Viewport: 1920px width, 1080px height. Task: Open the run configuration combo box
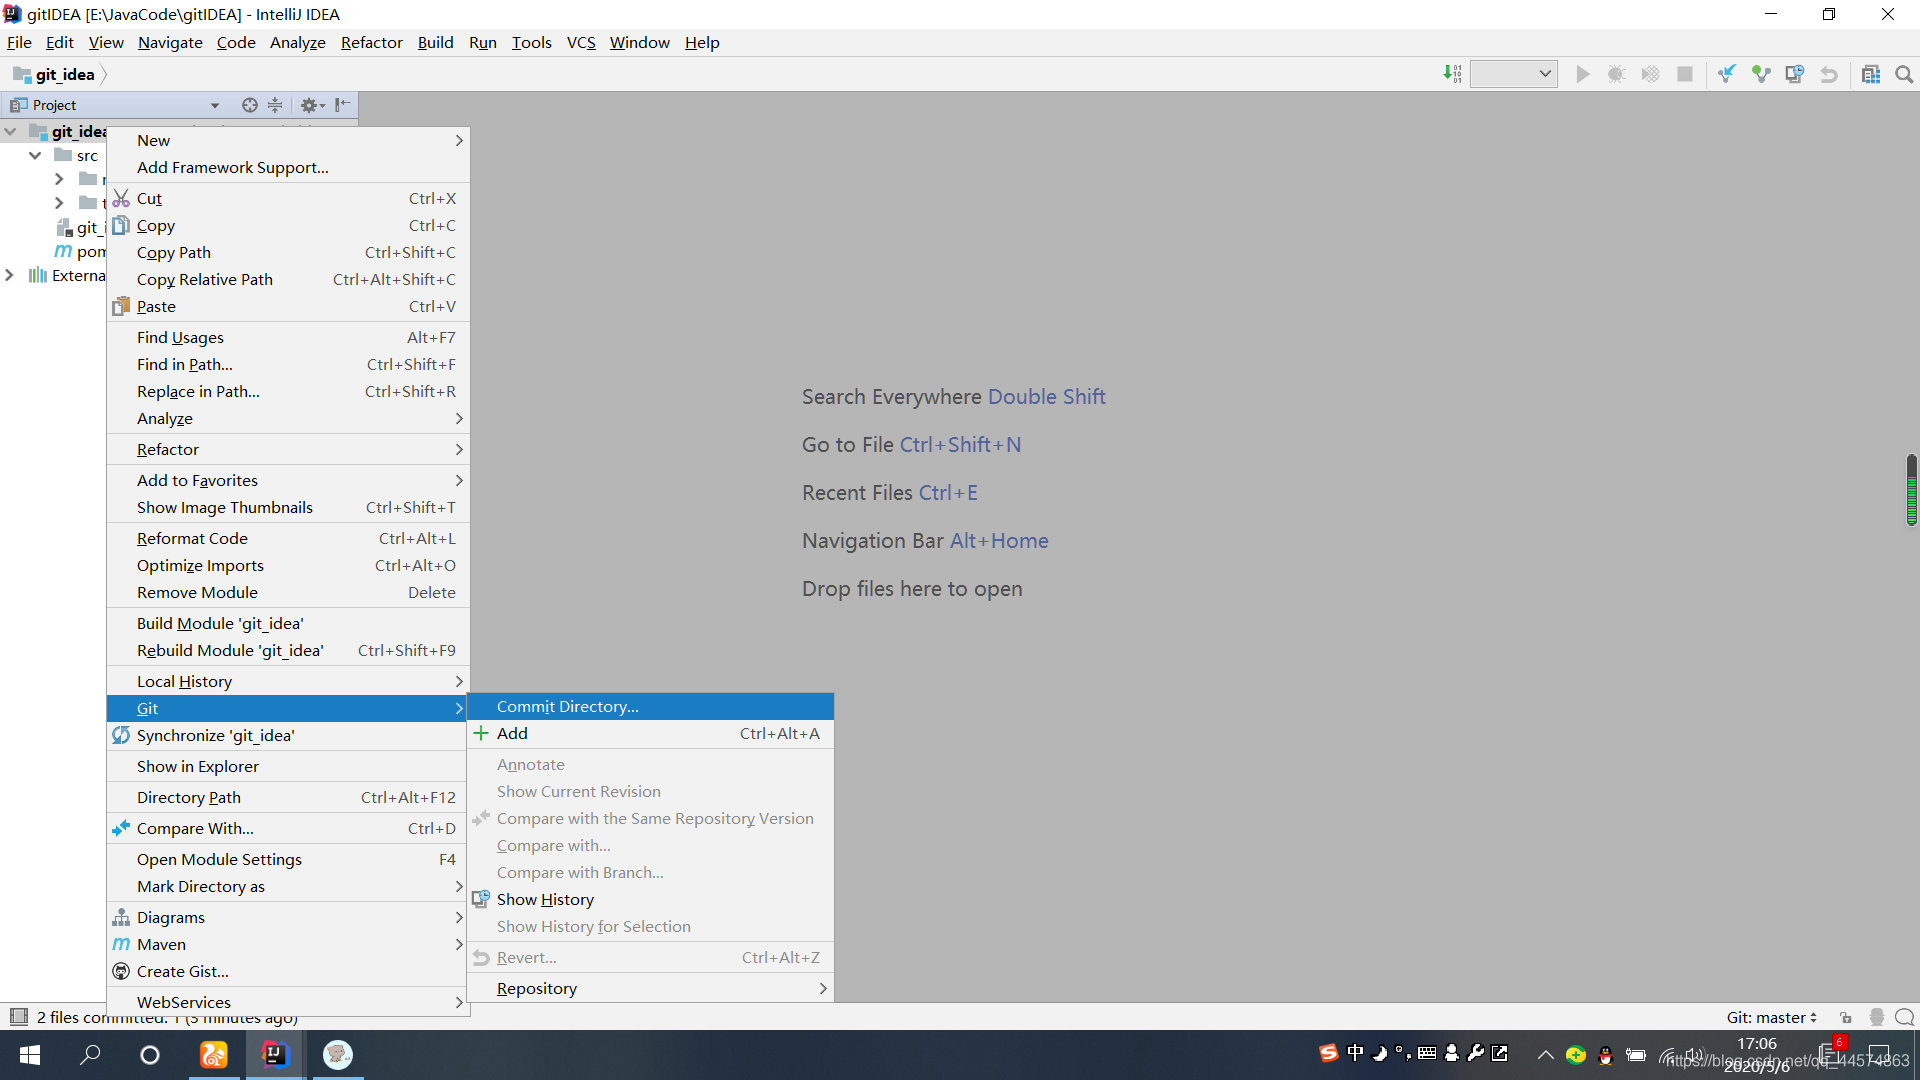1513,74
